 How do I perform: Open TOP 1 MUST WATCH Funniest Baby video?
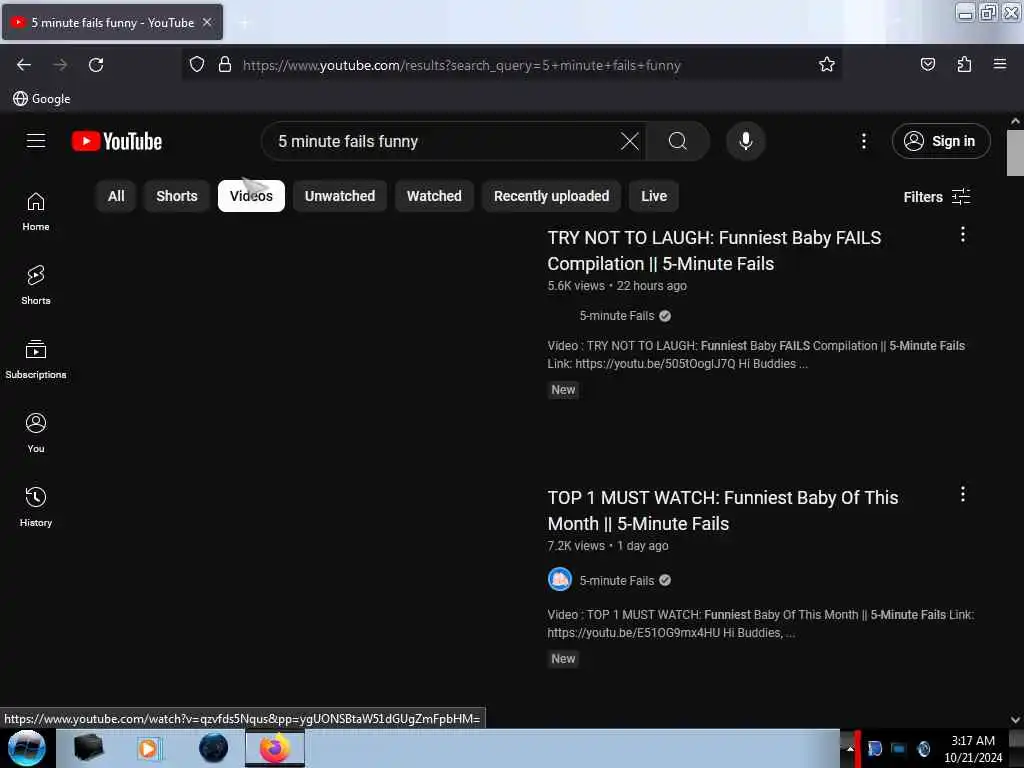[723, 511]
